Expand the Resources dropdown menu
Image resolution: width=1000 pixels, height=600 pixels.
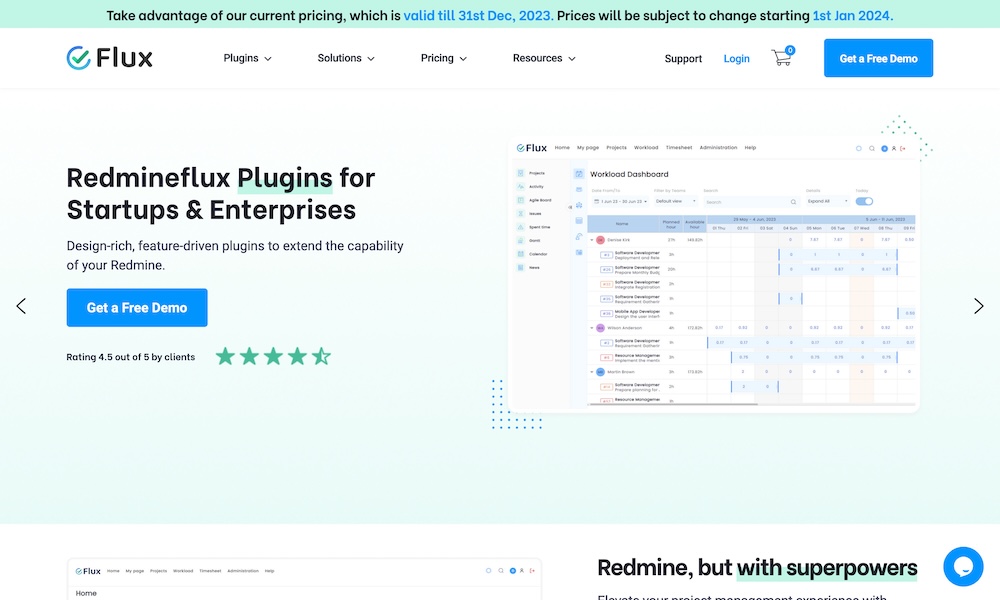[544, 58]
